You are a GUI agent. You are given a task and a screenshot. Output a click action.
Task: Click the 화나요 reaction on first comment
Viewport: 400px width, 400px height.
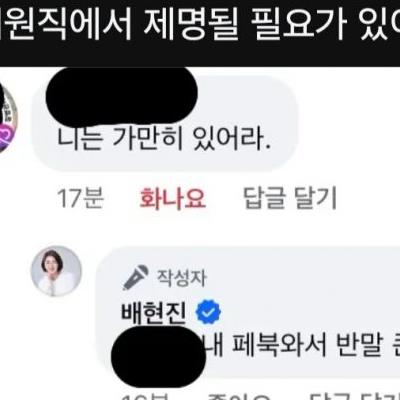172,198
